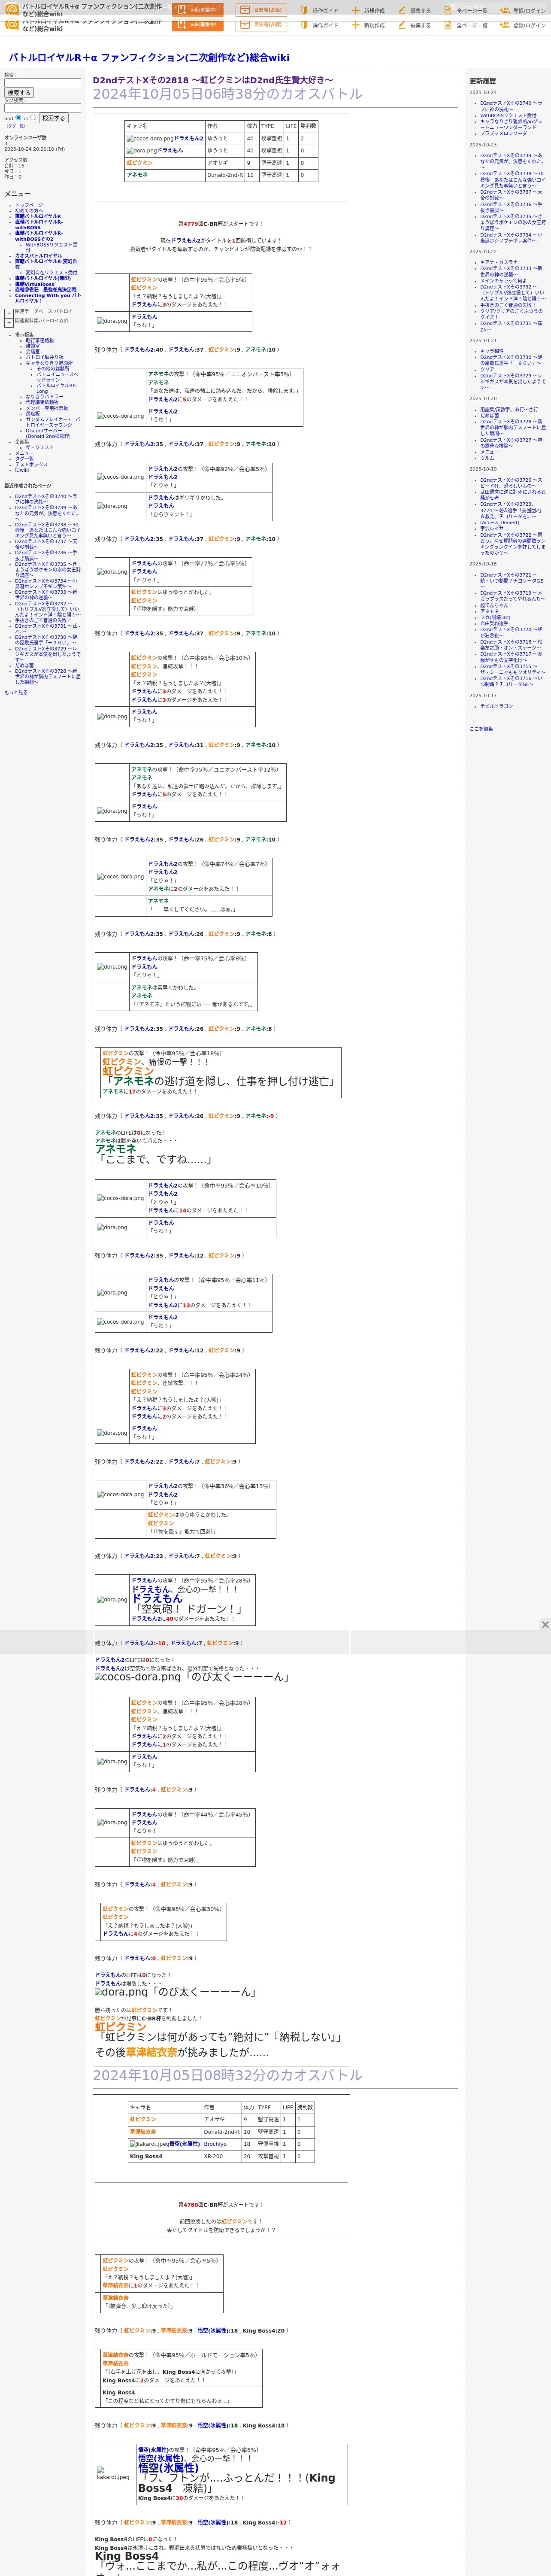Open the バトロイニュースヘッドライン link

coord(57,377)
